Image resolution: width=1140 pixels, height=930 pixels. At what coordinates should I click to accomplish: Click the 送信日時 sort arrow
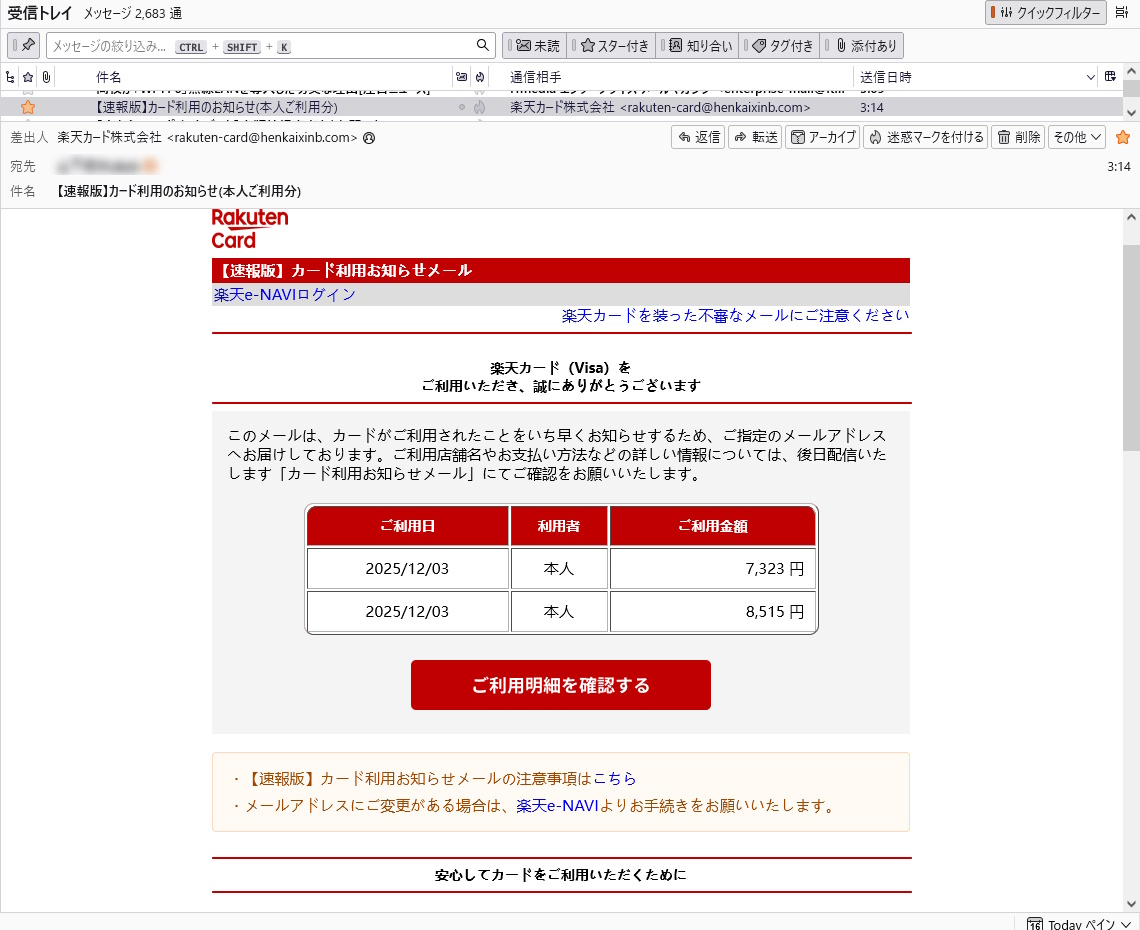click(1091, 77)
